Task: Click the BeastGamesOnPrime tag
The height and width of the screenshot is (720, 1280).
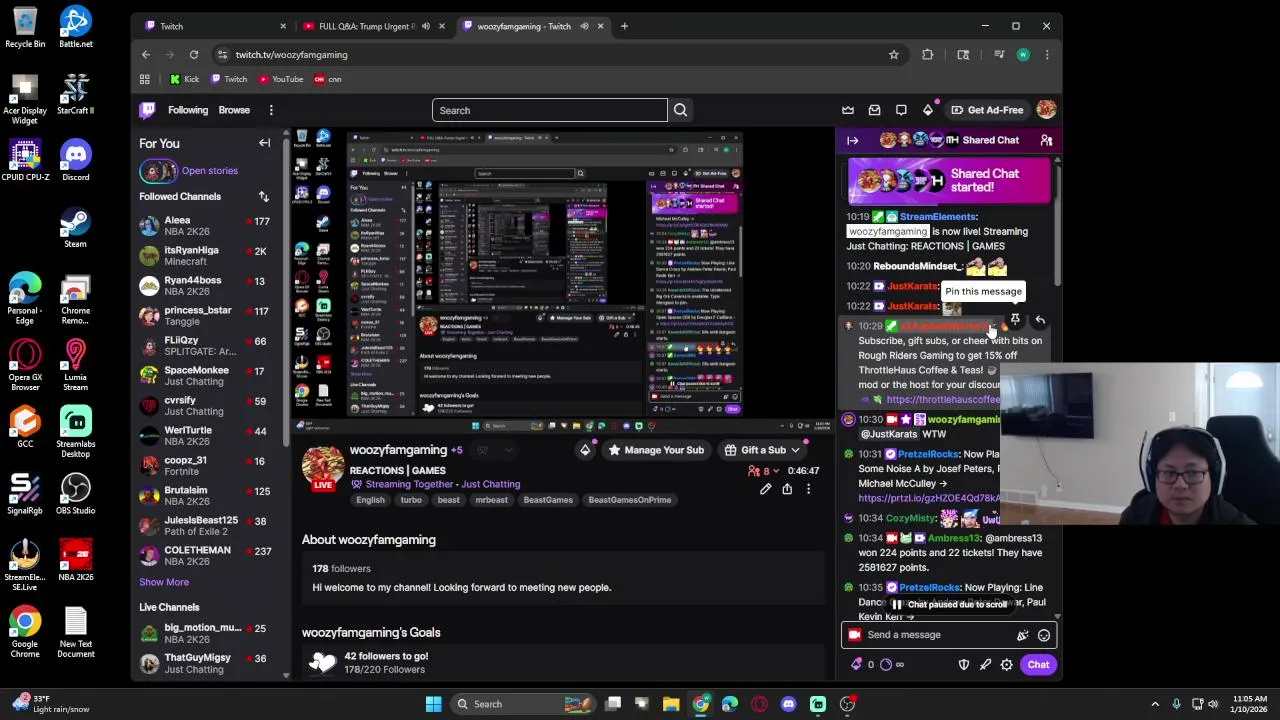Action: click(630, 500)
